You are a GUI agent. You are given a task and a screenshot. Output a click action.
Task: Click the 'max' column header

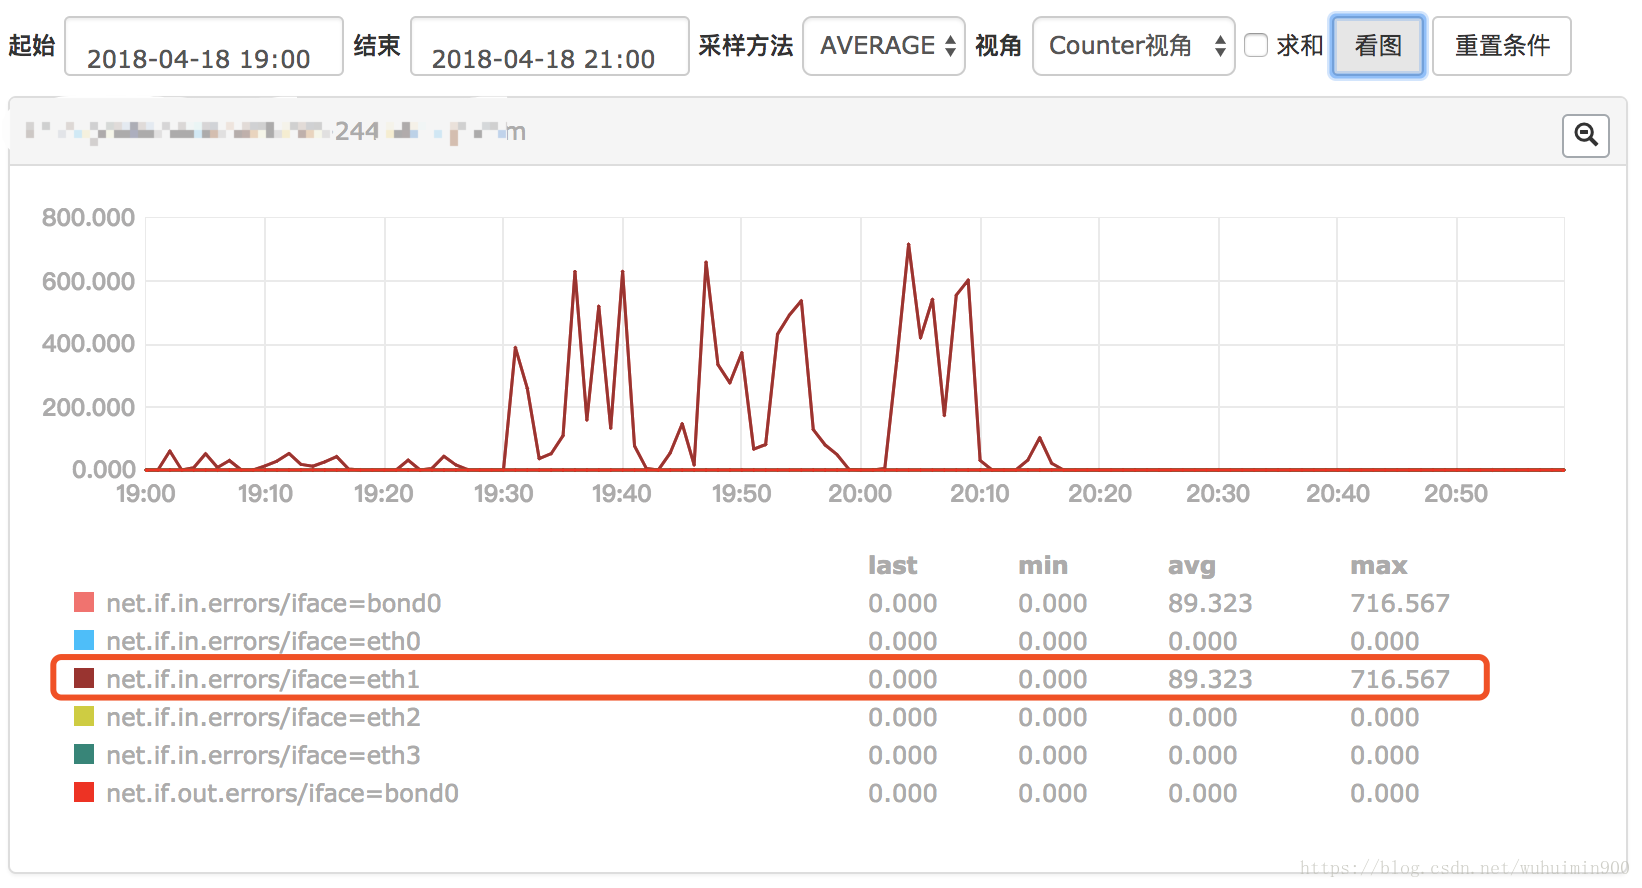(1379, 565)
